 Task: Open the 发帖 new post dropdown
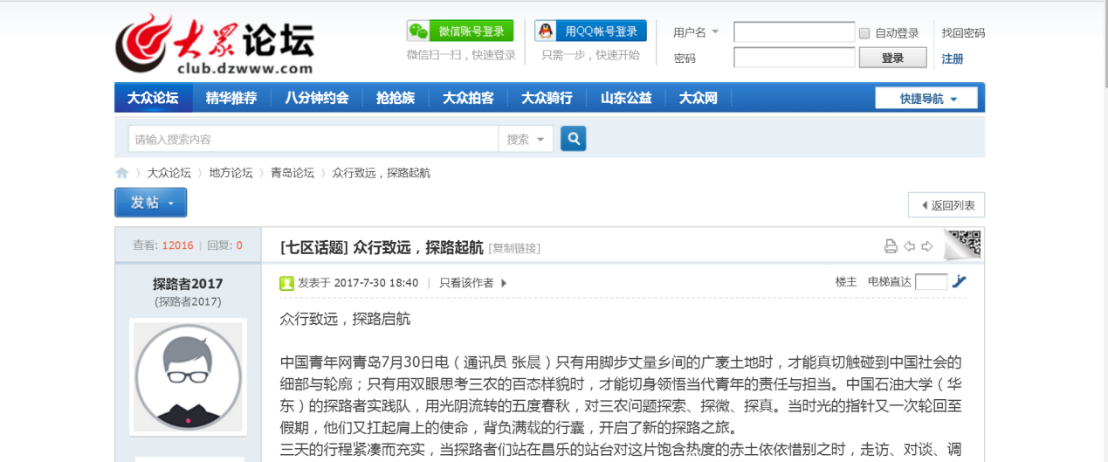click(x=150, y=203)
